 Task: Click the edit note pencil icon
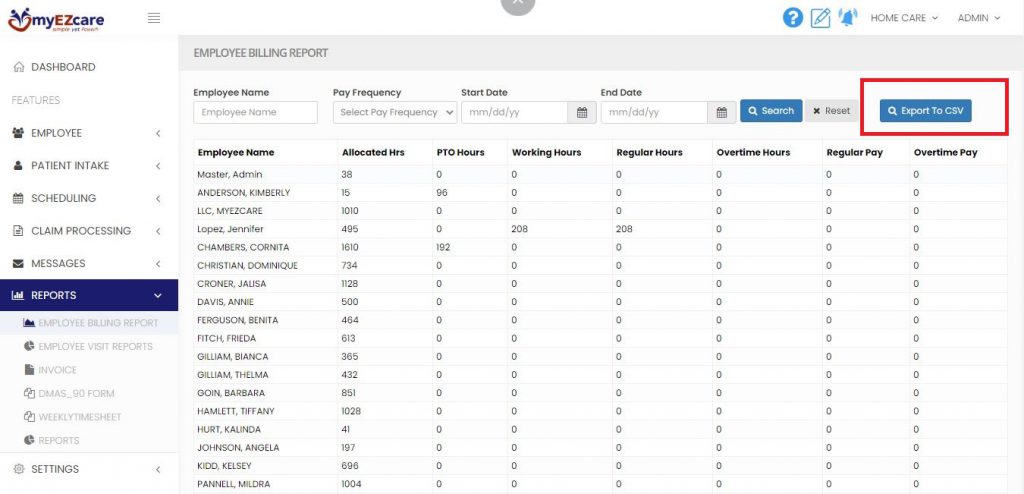point(820,18)
